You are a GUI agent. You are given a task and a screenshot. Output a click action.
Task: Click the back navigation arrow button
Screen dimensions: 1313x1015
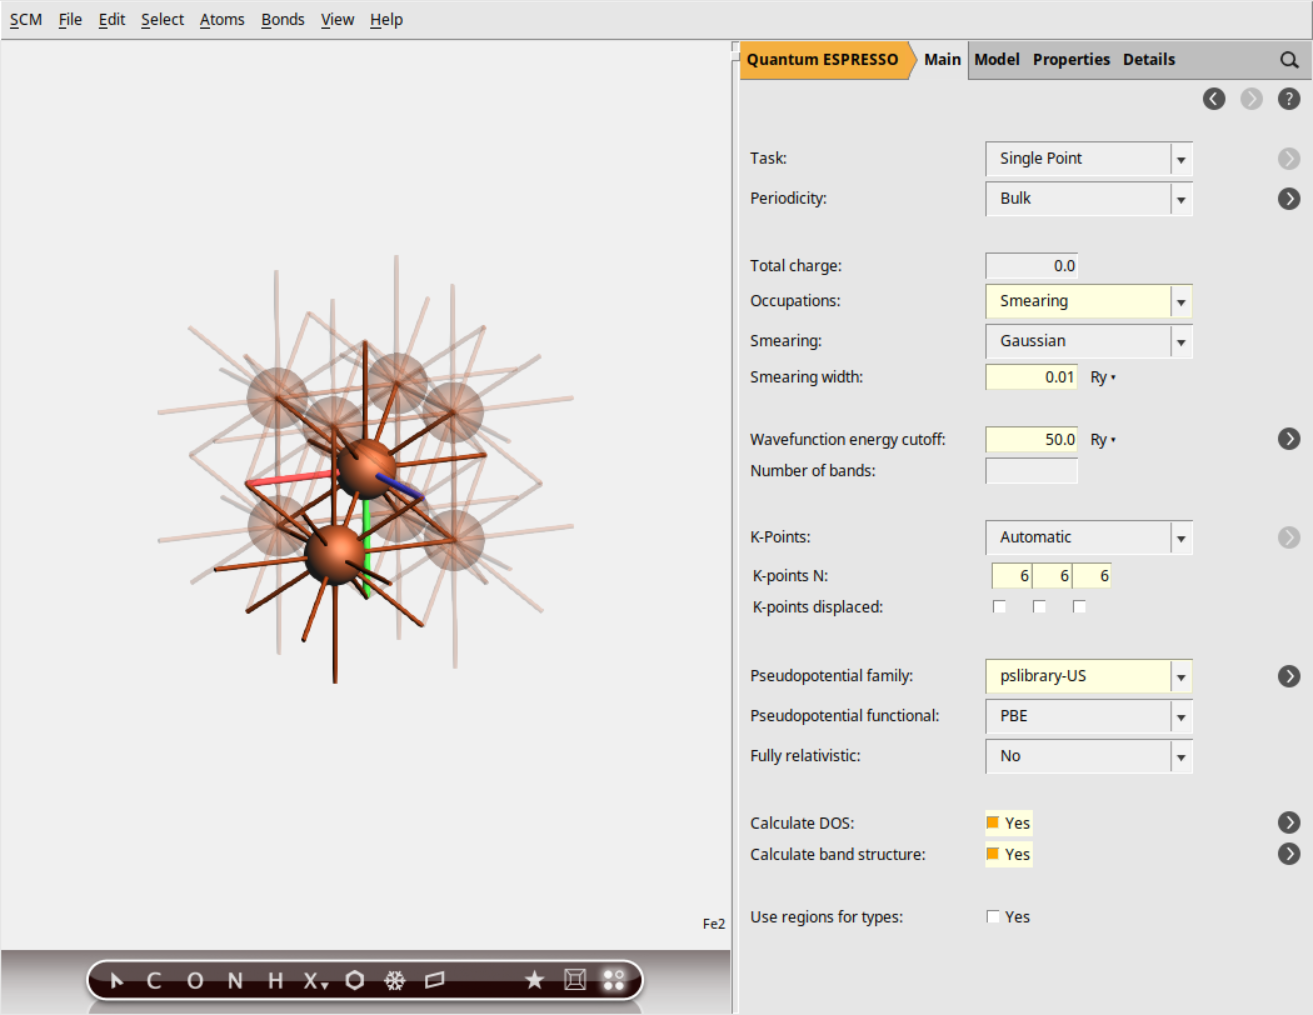1214,98
